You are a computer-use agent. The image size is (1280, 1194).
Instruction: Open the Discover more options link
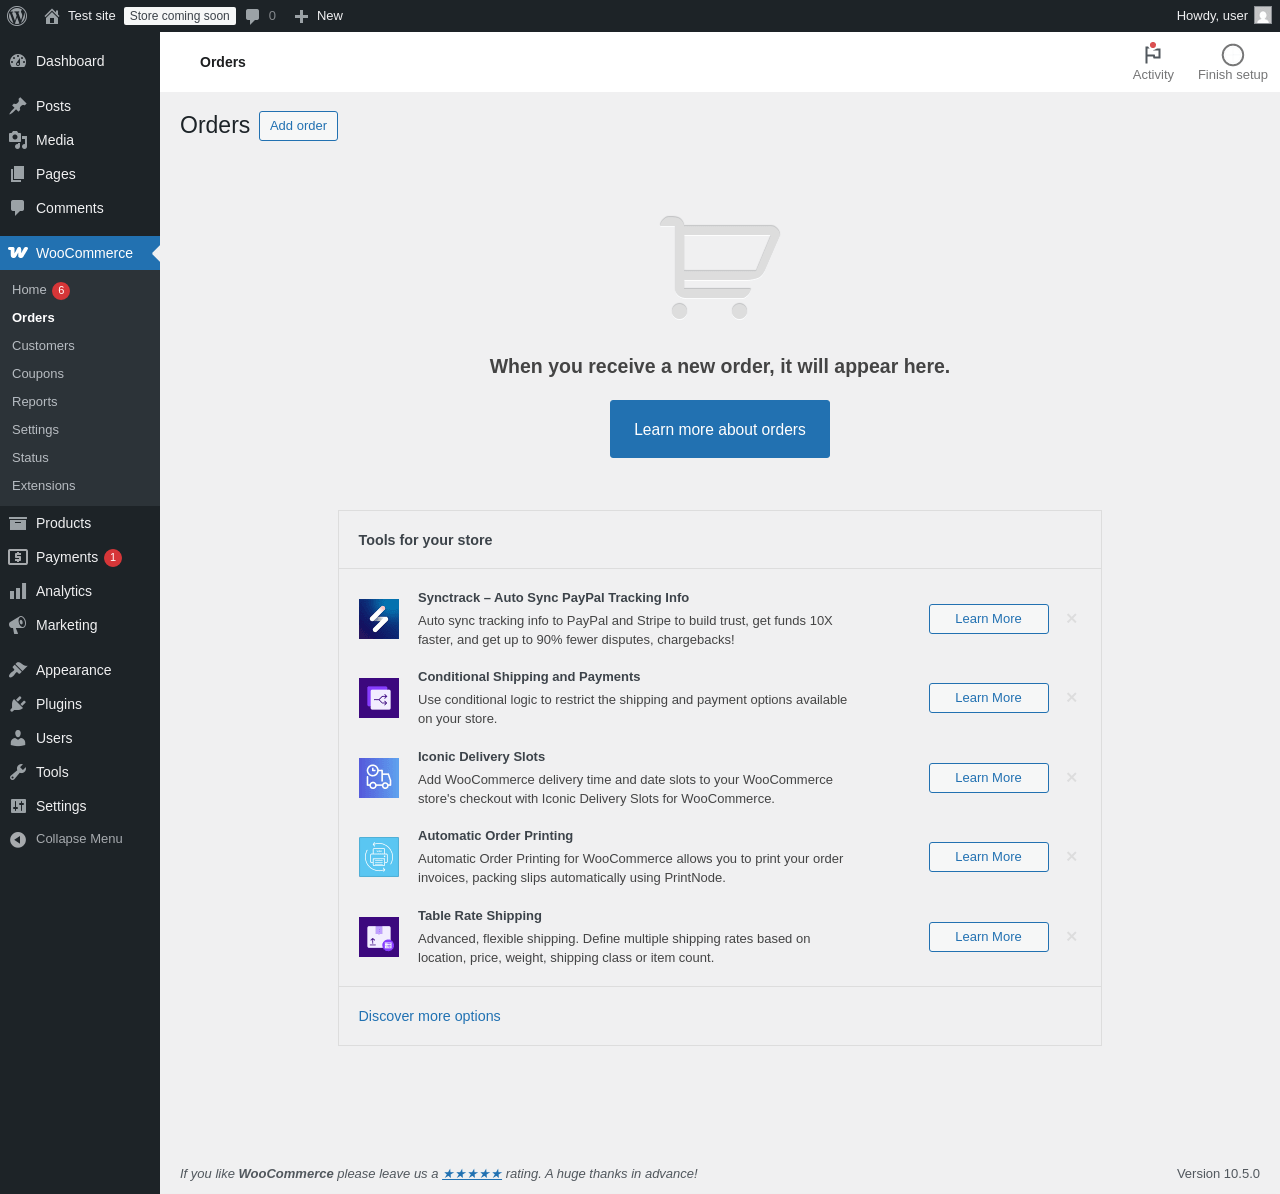click(430, 1016)
